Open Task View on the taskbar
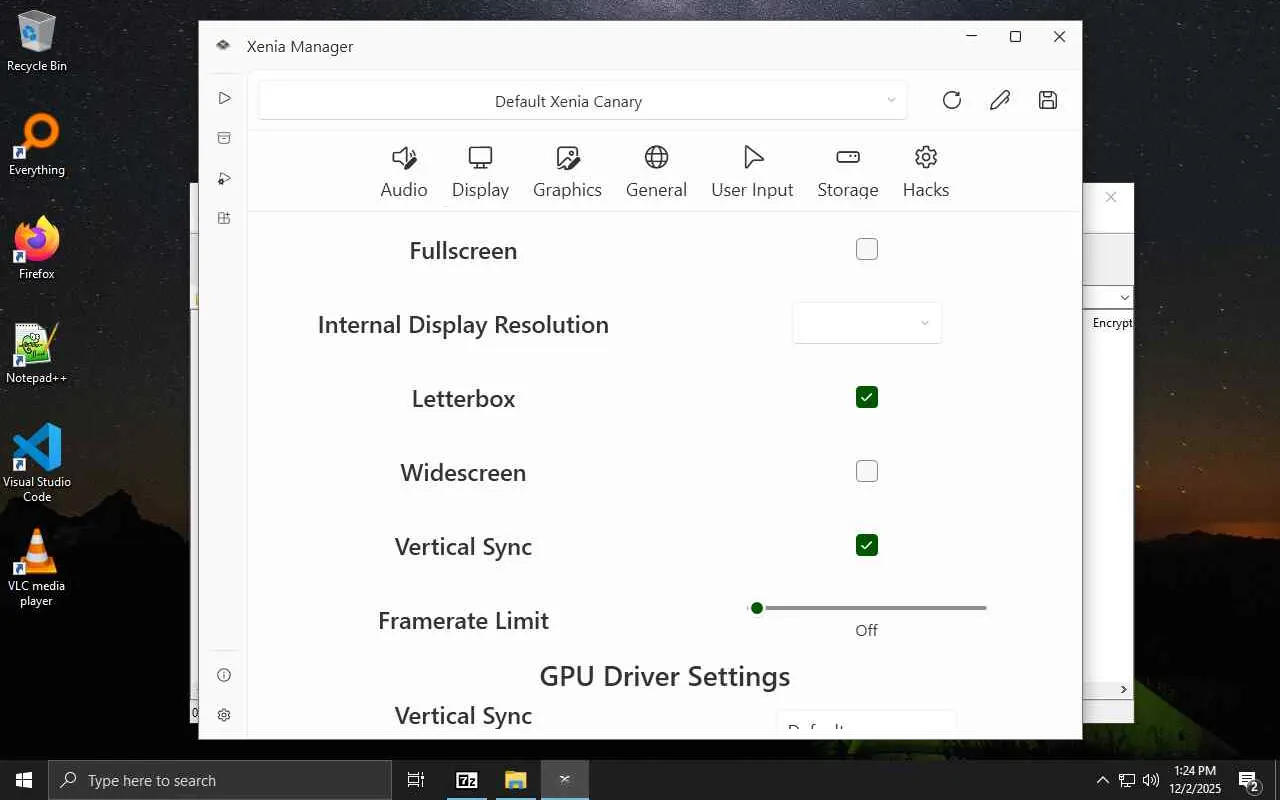1280x800 pixels. pos(416,780)
